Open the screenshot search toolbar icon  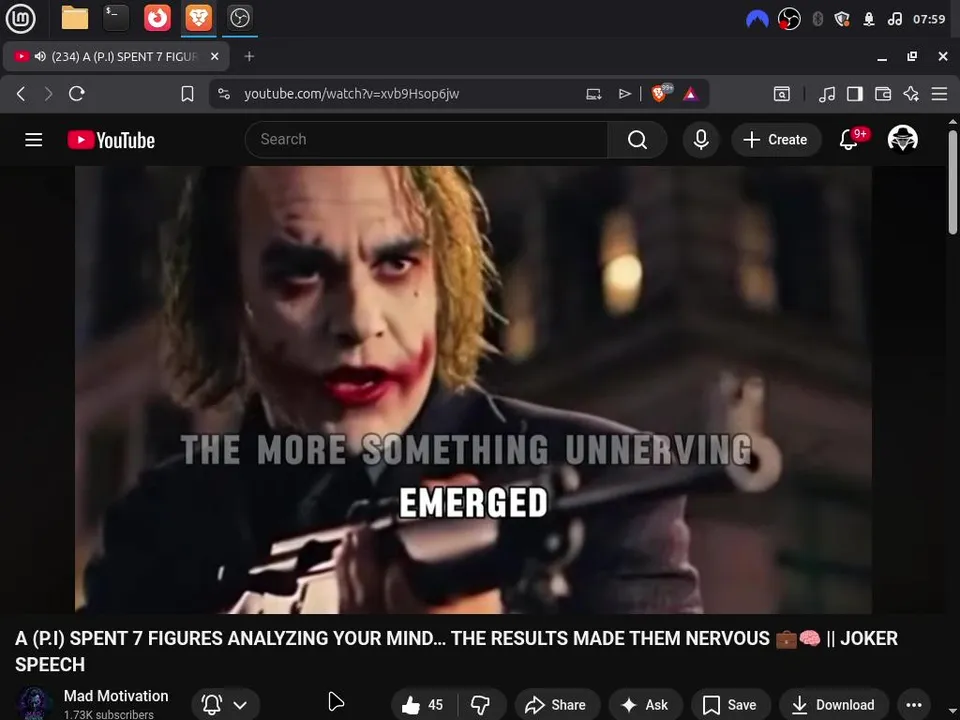click(782, 94)
